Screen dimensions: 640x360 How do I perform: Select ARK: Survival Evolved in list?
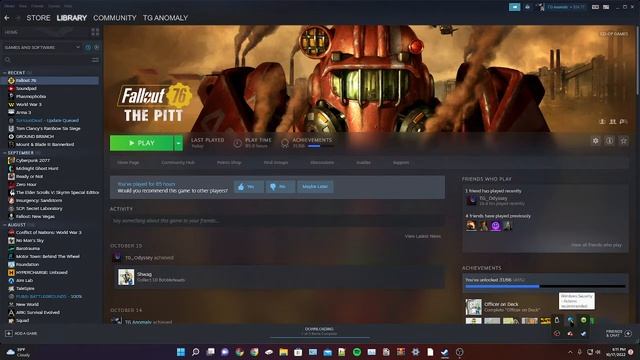38,313
